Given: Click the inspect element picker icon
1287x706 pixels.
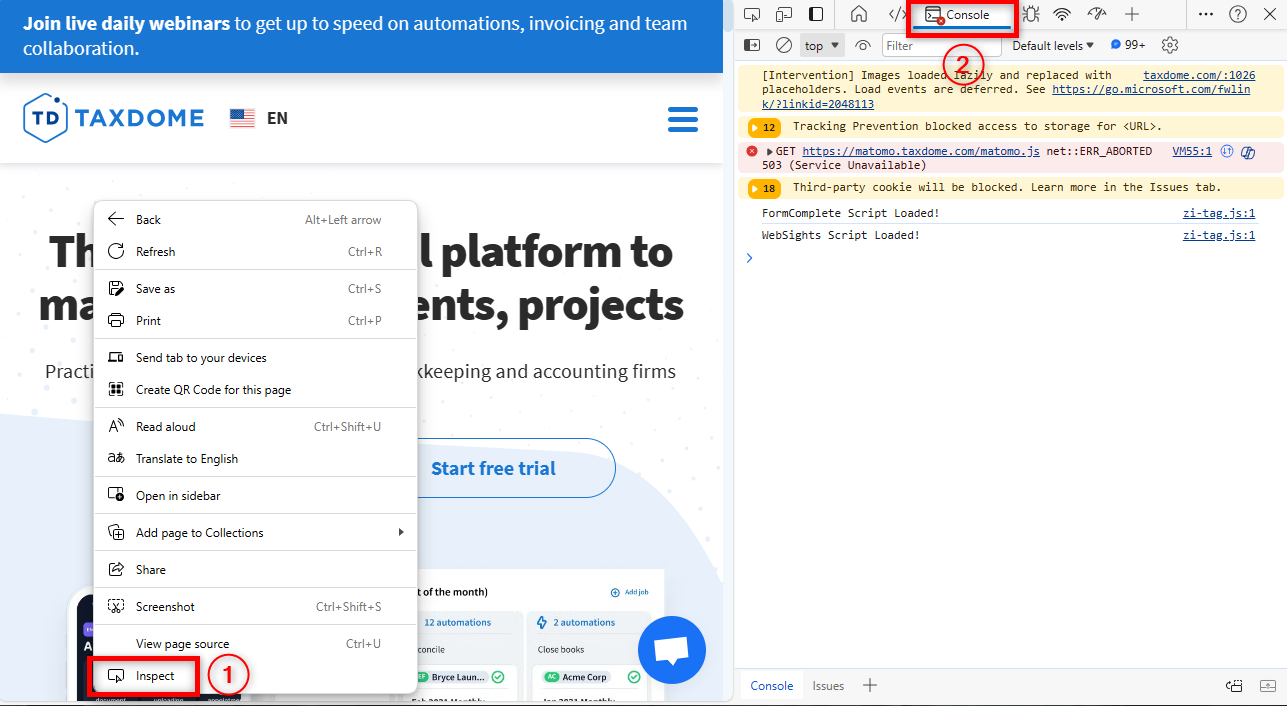Looking at the screenshot, I should pos(752,14).
